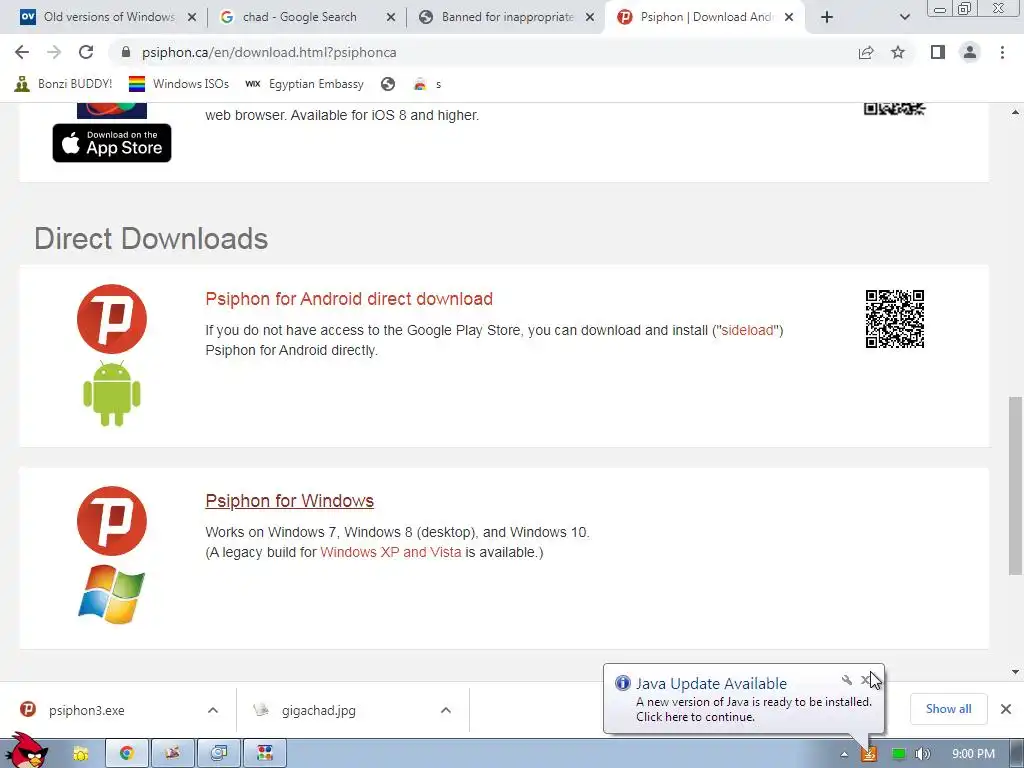This screenshot has height=768, width=1024.
Task: Close the Banned for inappropriate tab
Action: click(x=590, y=17)
